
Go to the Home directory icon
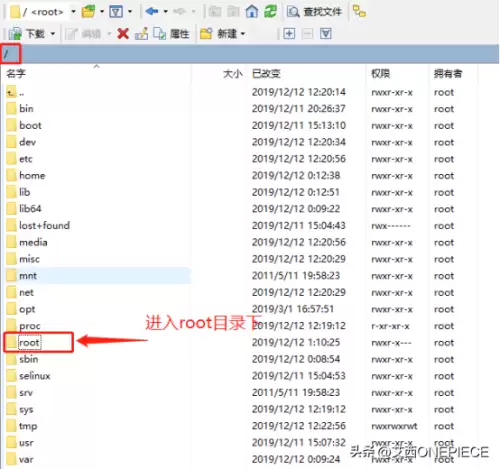(252, 12)
